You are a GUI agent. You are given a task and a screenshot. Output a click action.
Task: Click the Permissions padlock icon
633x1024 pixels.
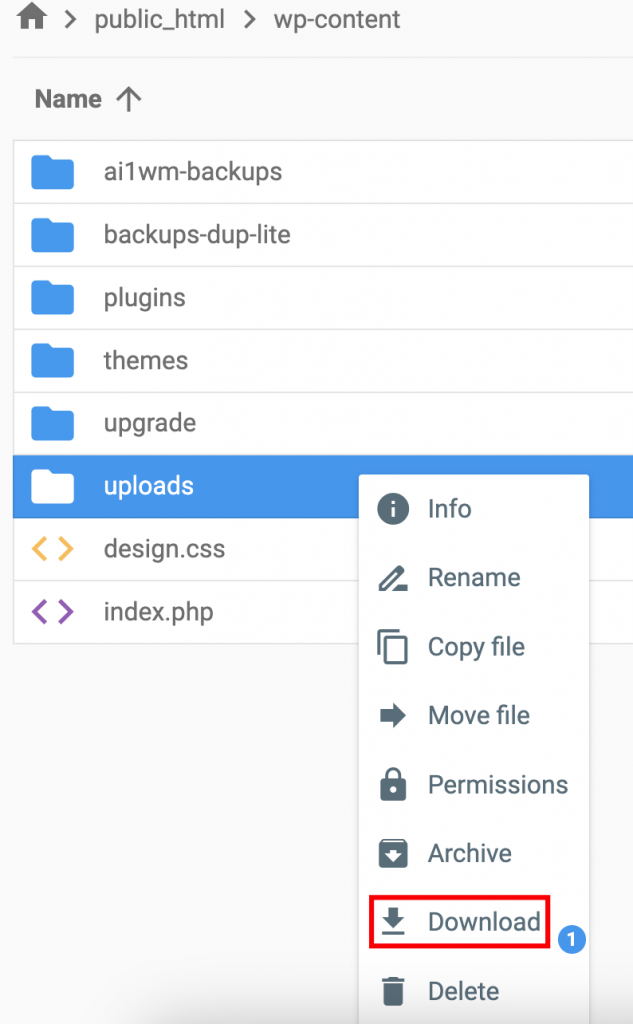(394, 784)
